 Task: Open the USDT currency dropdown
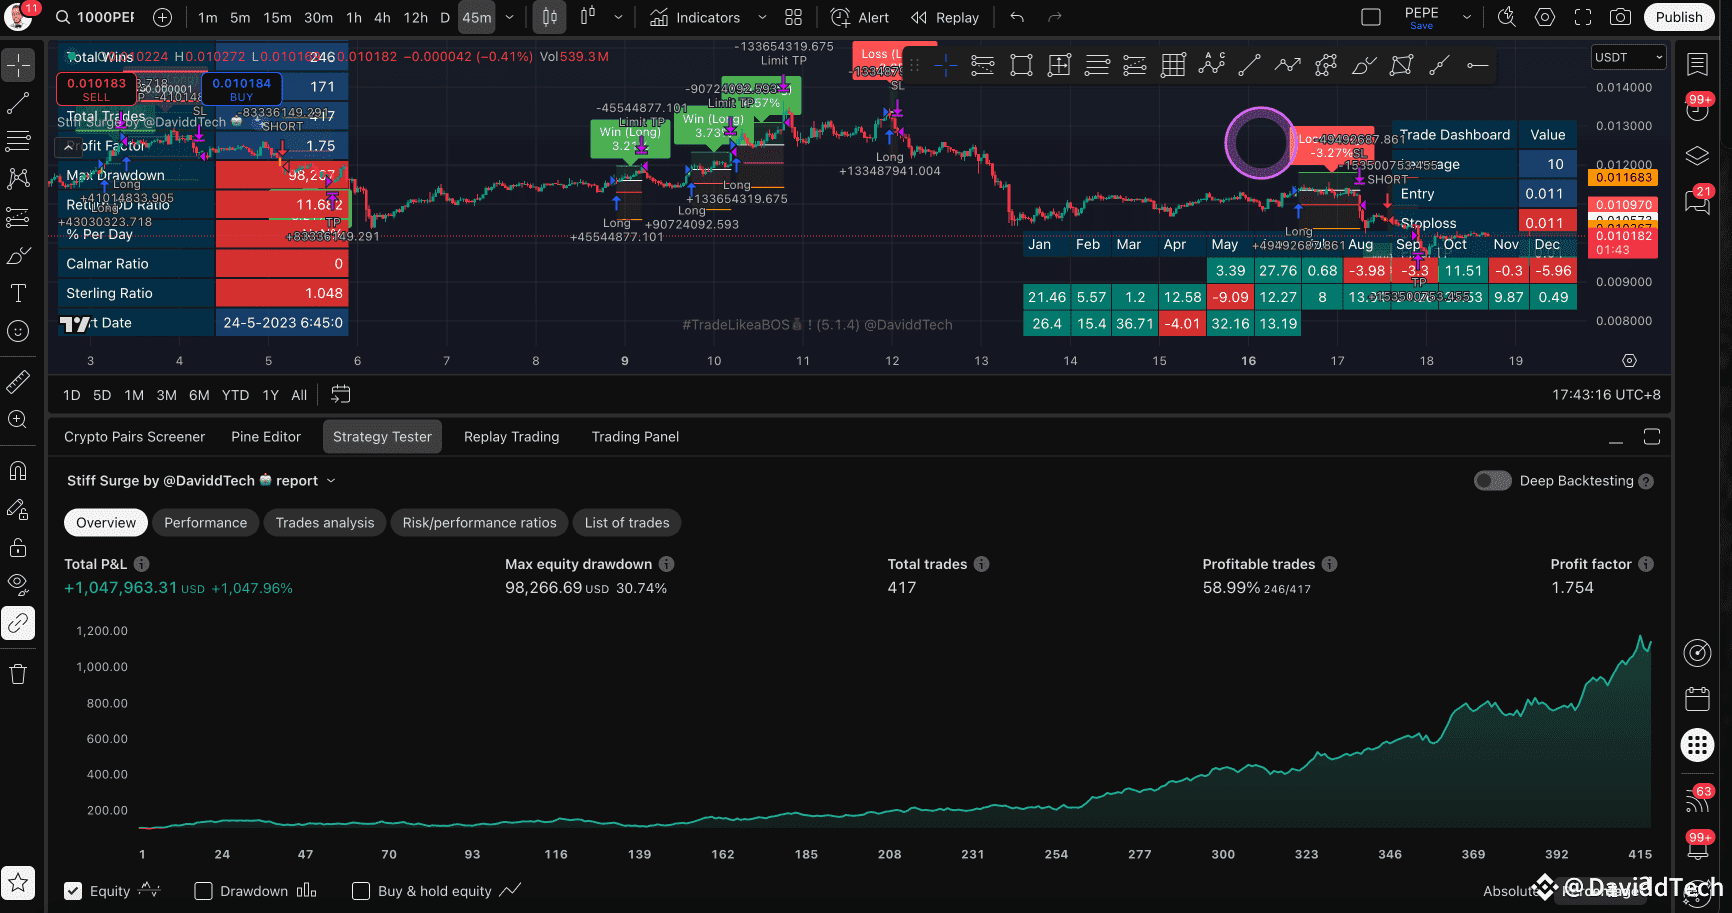pyautogui.click(x=1628, y=57)
